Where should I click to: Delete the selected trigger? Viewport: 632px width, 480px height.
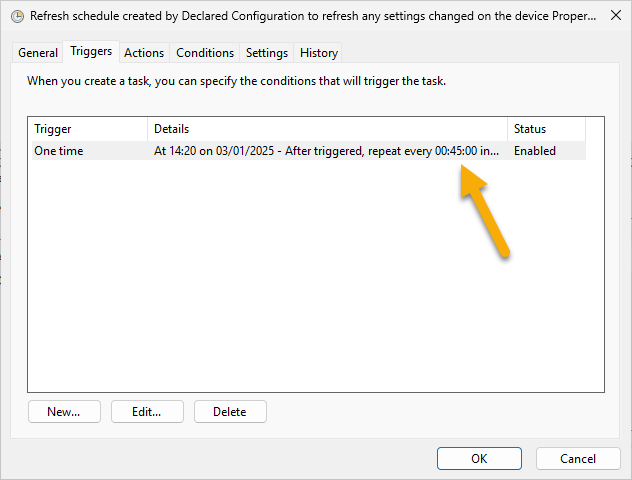[x=230, y=411]
